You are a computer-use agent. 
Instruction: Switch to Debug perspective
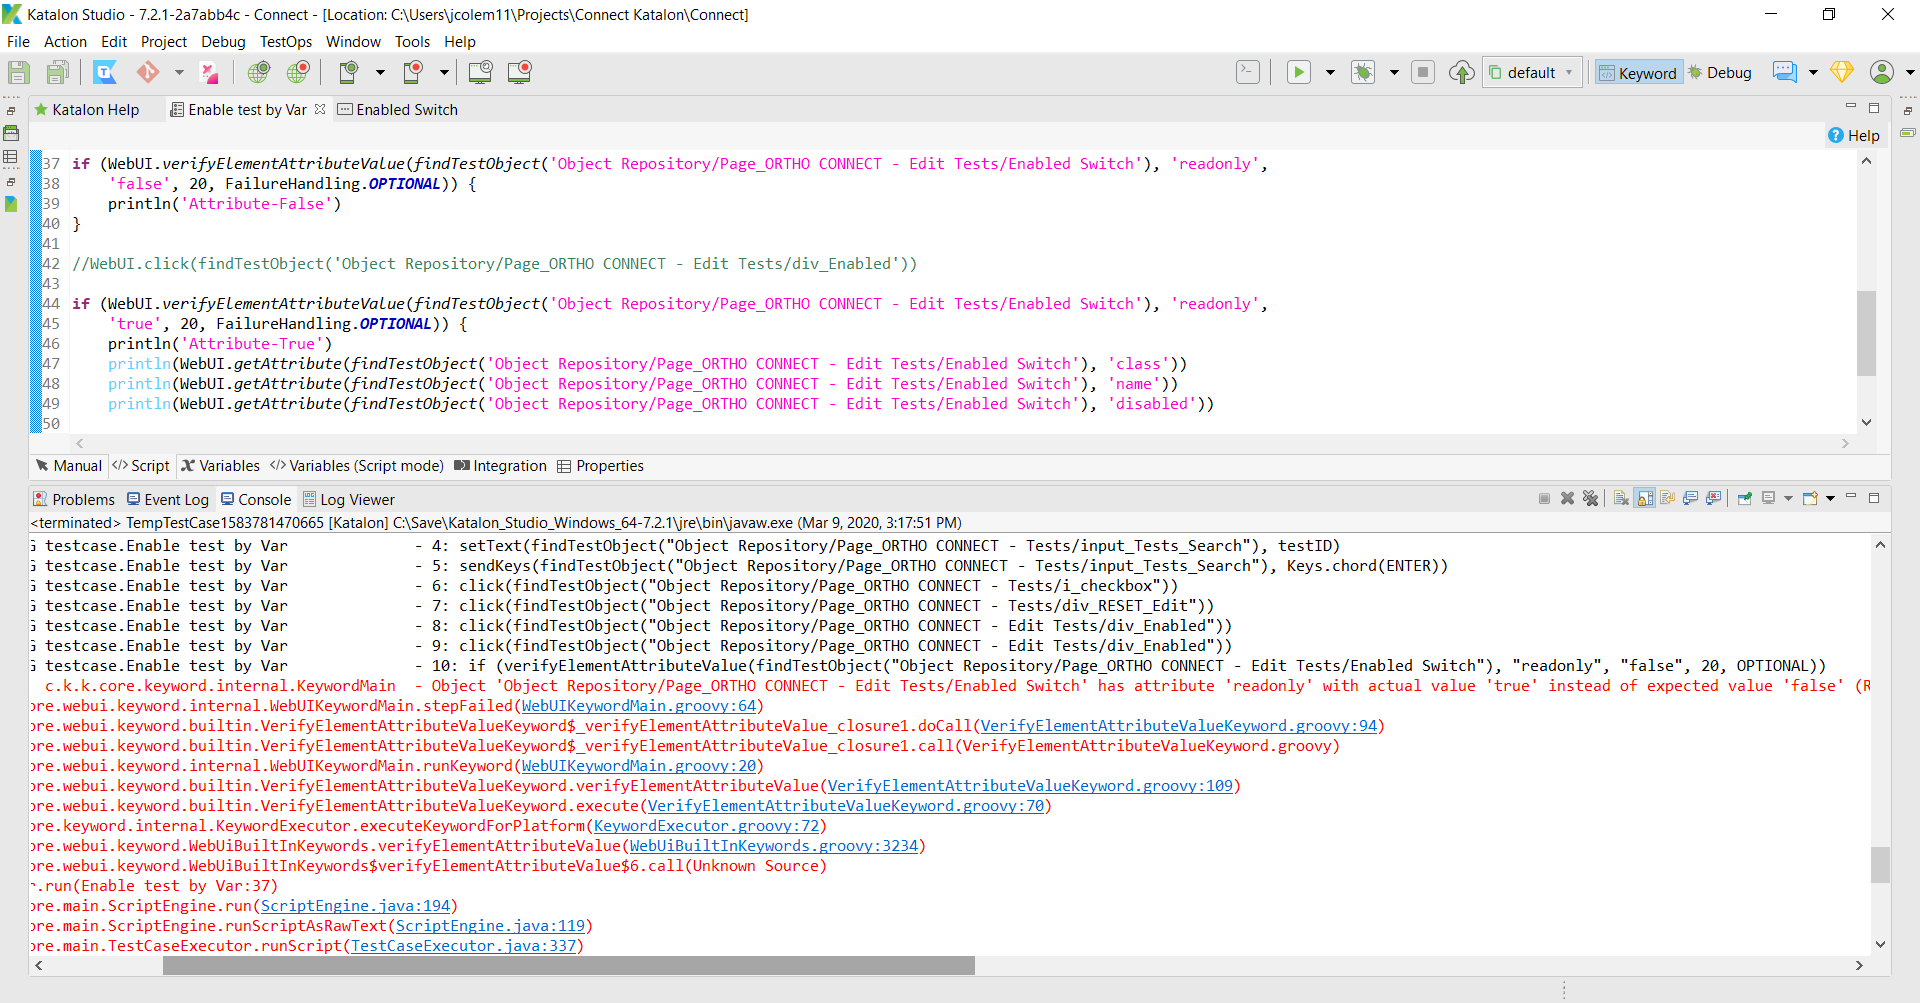click(x=1720, y=73)
